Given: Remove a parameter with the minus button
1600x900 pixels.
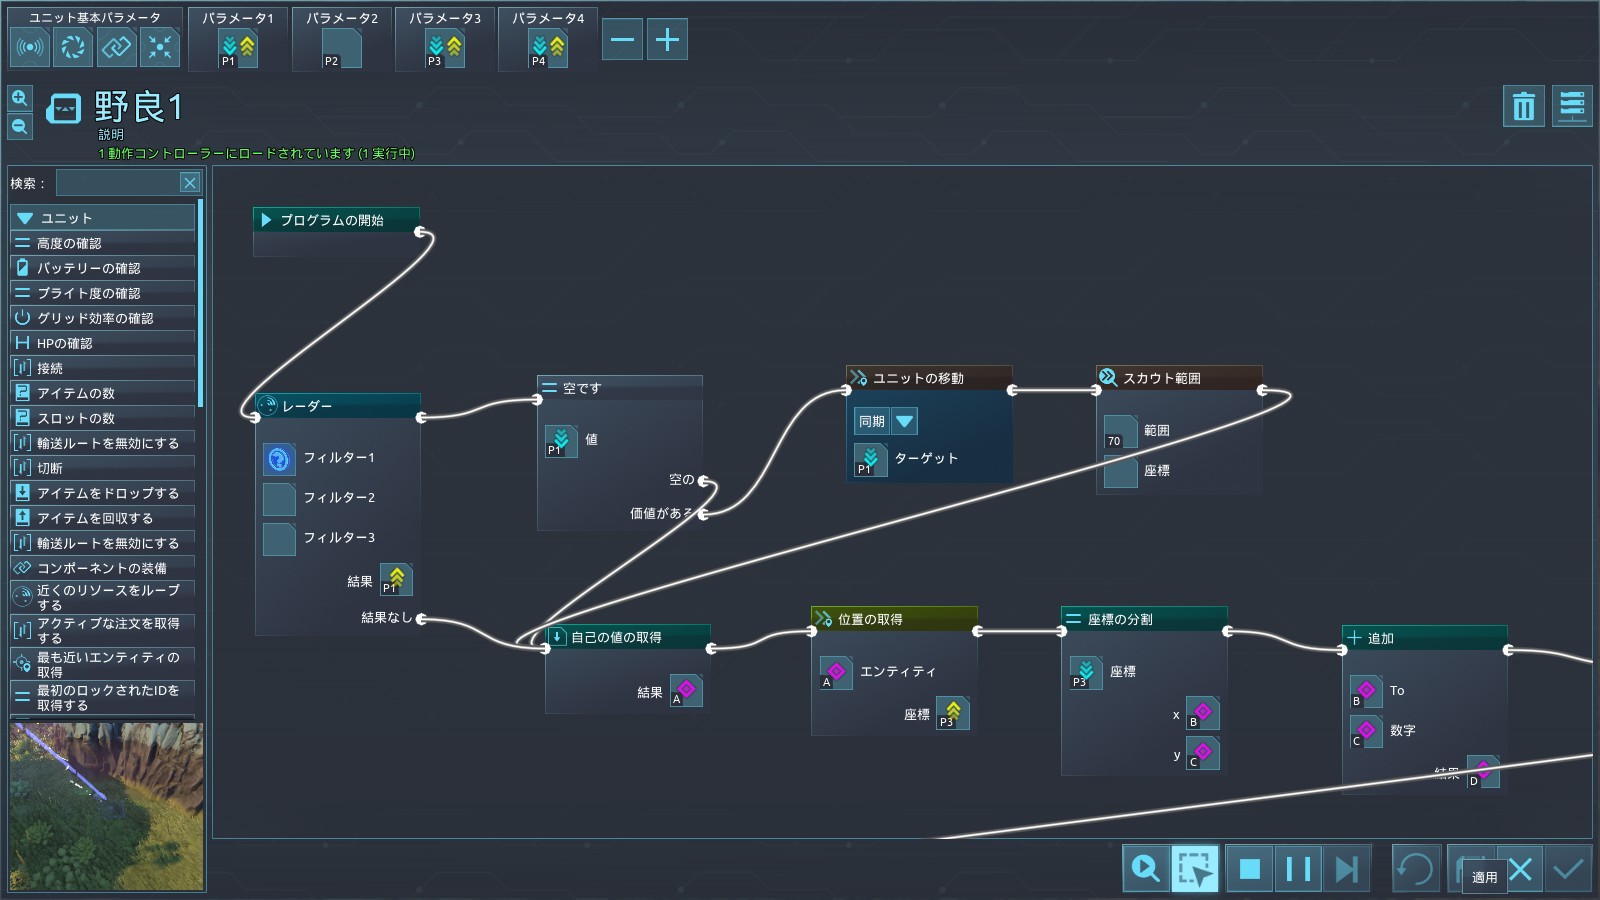Looking at the screenshot, I should pos(622,40).
